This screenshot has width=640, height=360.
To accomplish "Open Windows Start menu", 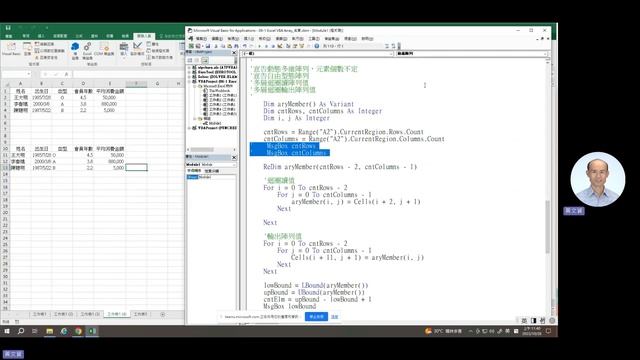I will [7, 331].
